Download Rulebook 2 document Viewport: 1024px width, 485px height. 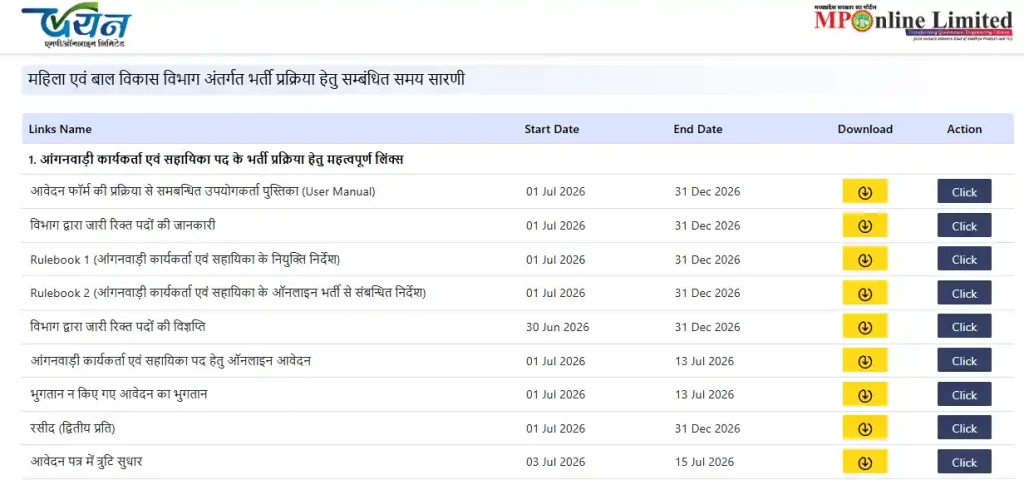[865, 294]
